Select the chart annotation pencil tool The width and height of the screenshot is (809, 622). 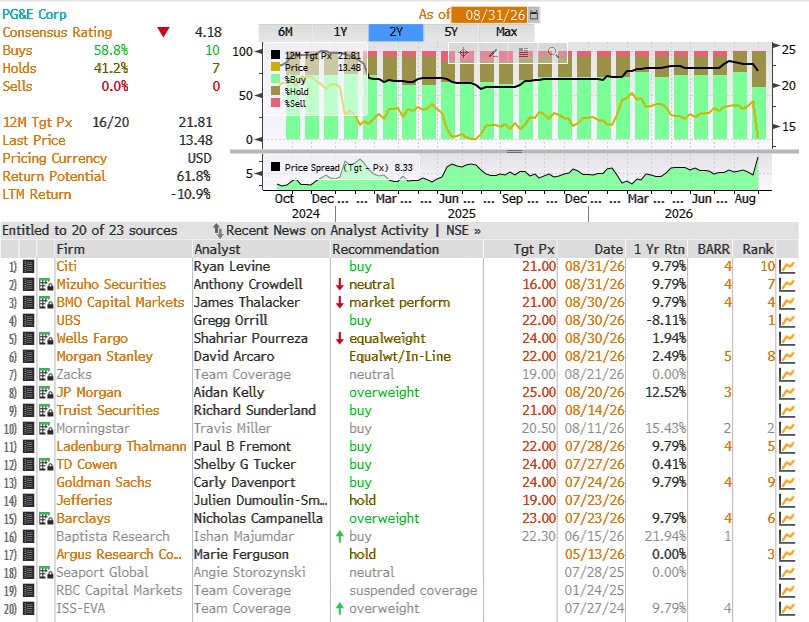click(493, 53)
